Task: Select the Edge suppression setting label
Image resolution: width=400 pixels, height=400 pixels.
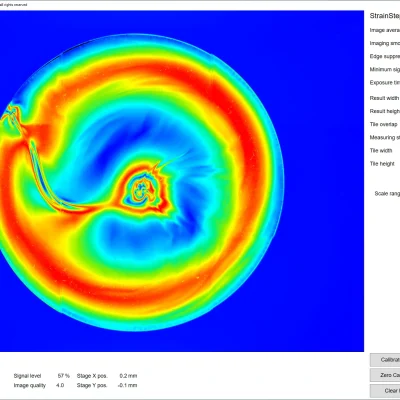Action: tap(385, 56)
